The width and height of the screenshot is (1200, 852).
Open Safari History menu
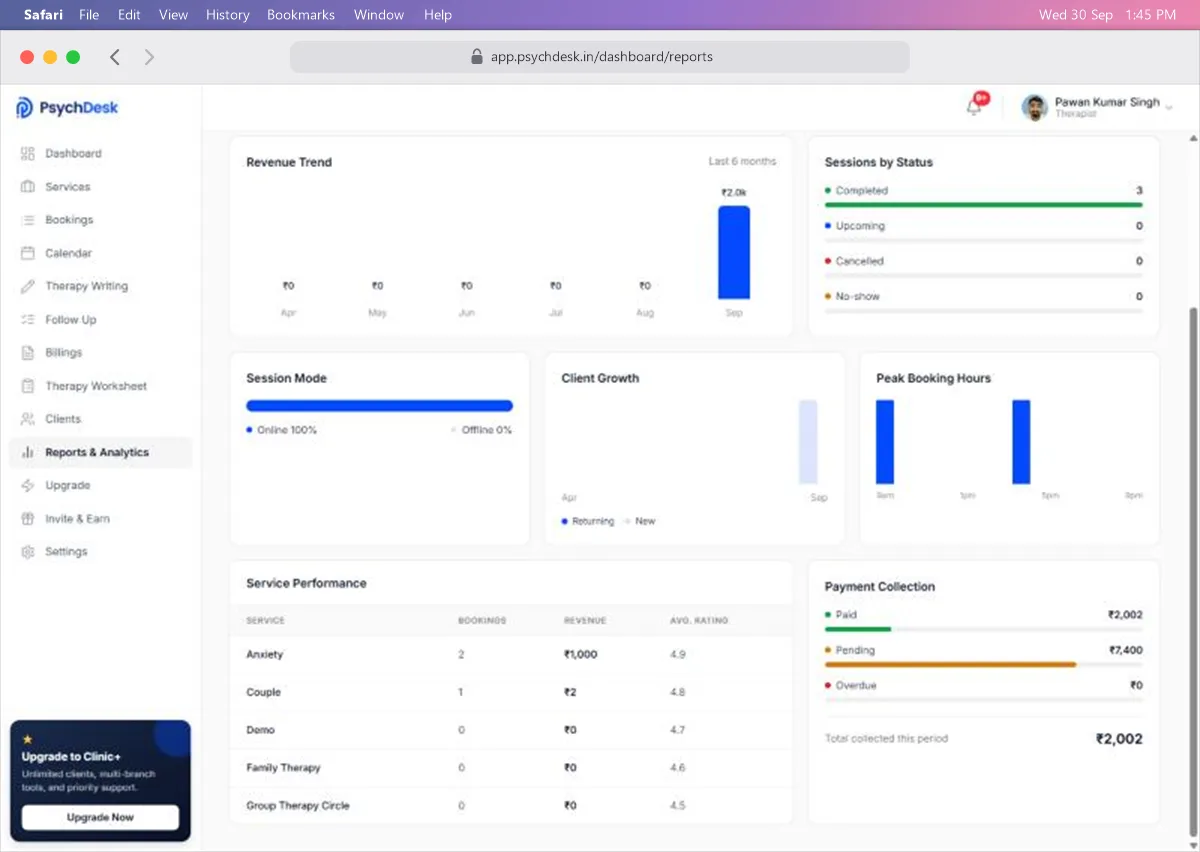coord(228,15)
